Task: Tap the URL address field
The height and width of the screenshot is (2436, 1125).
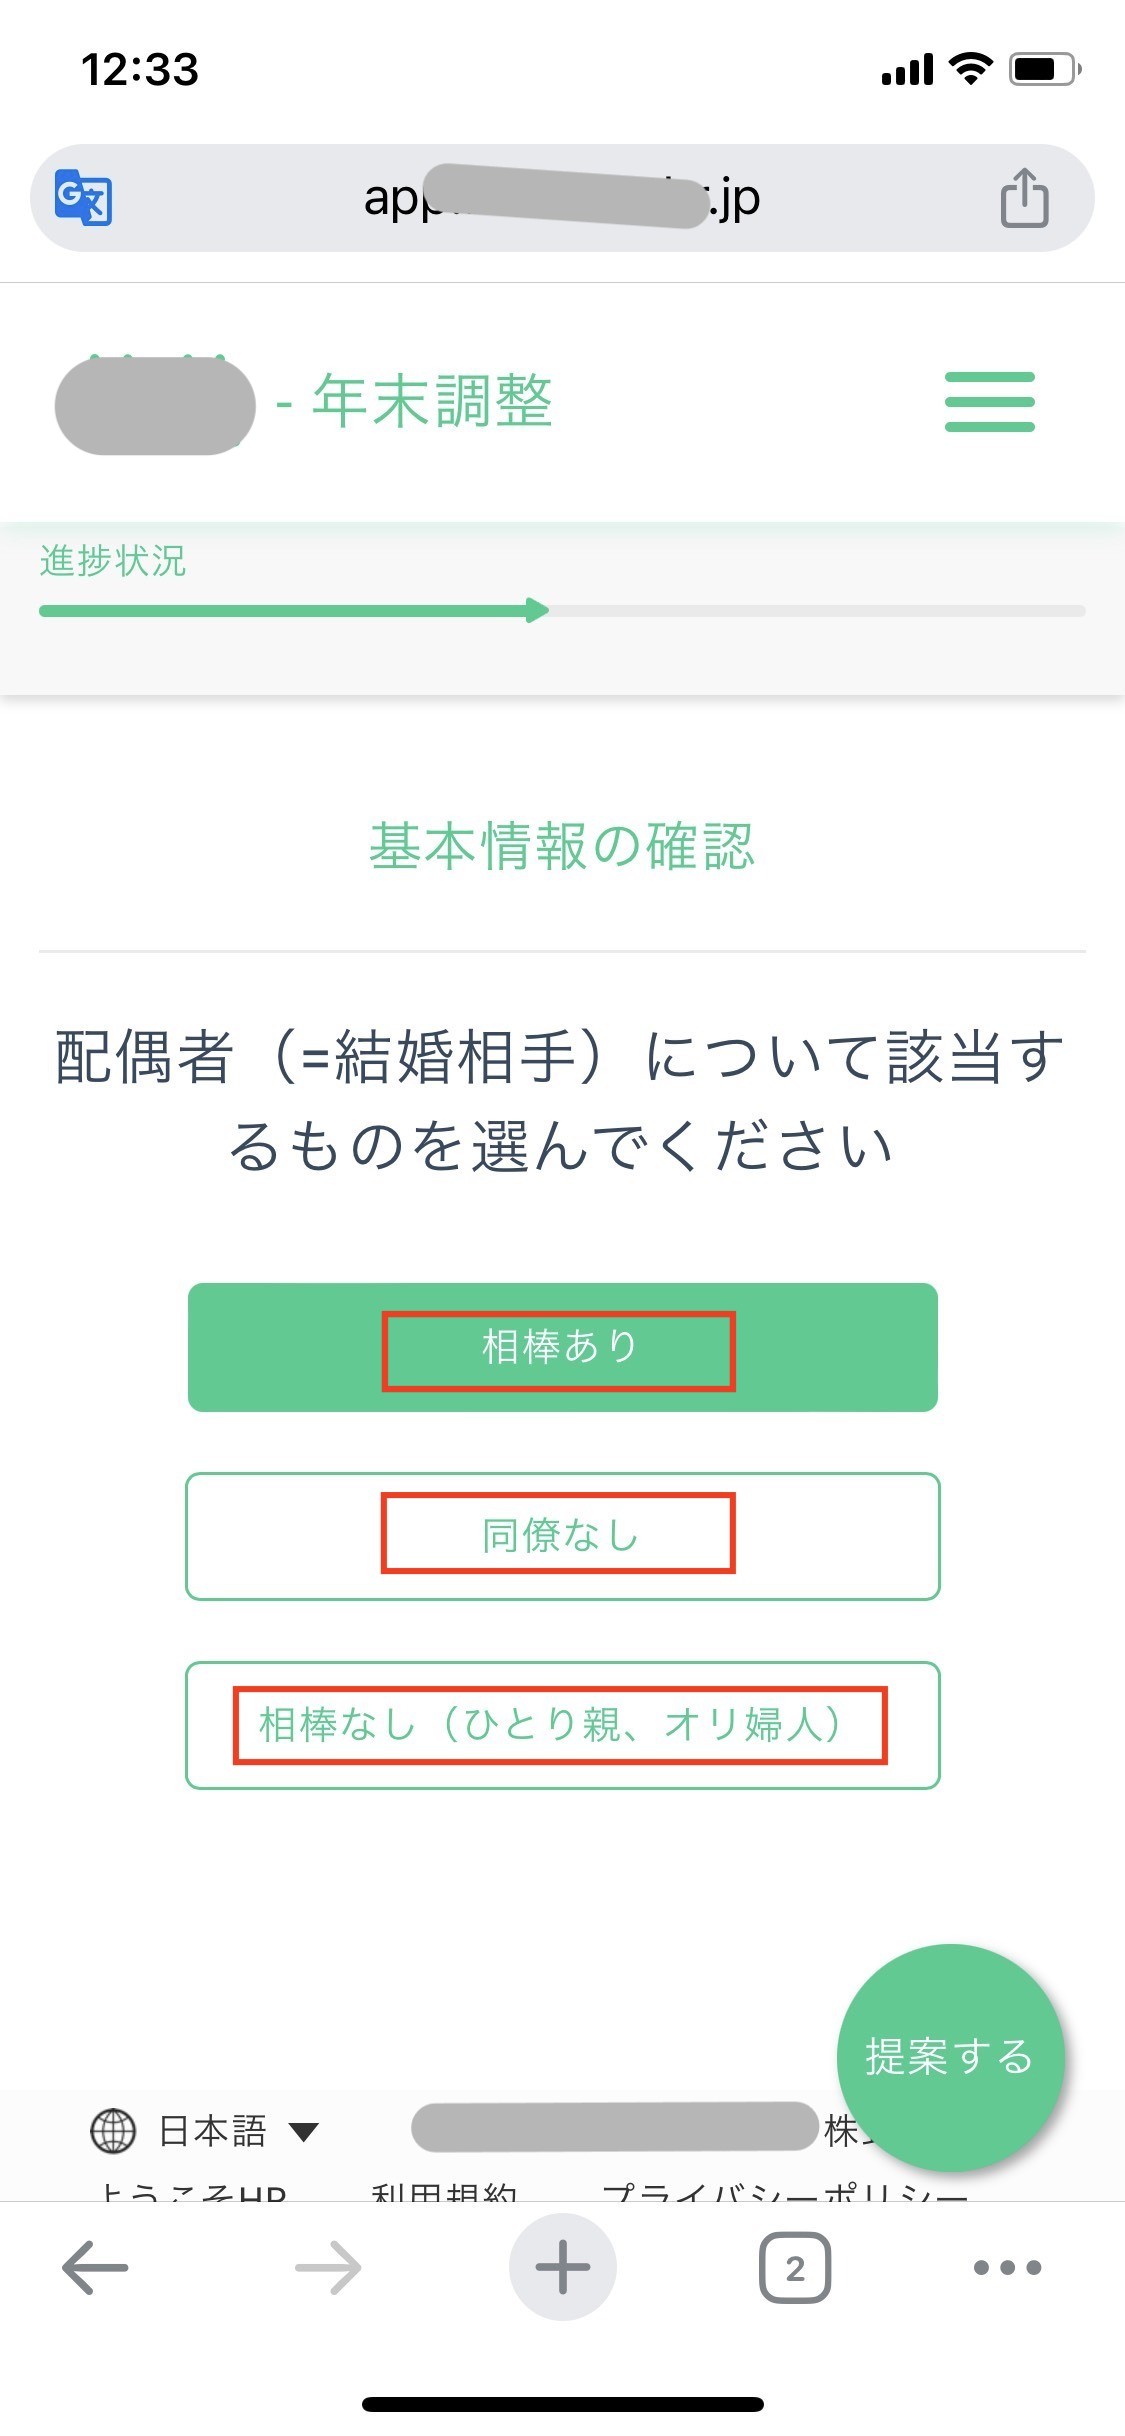Action: click(562, 198)
